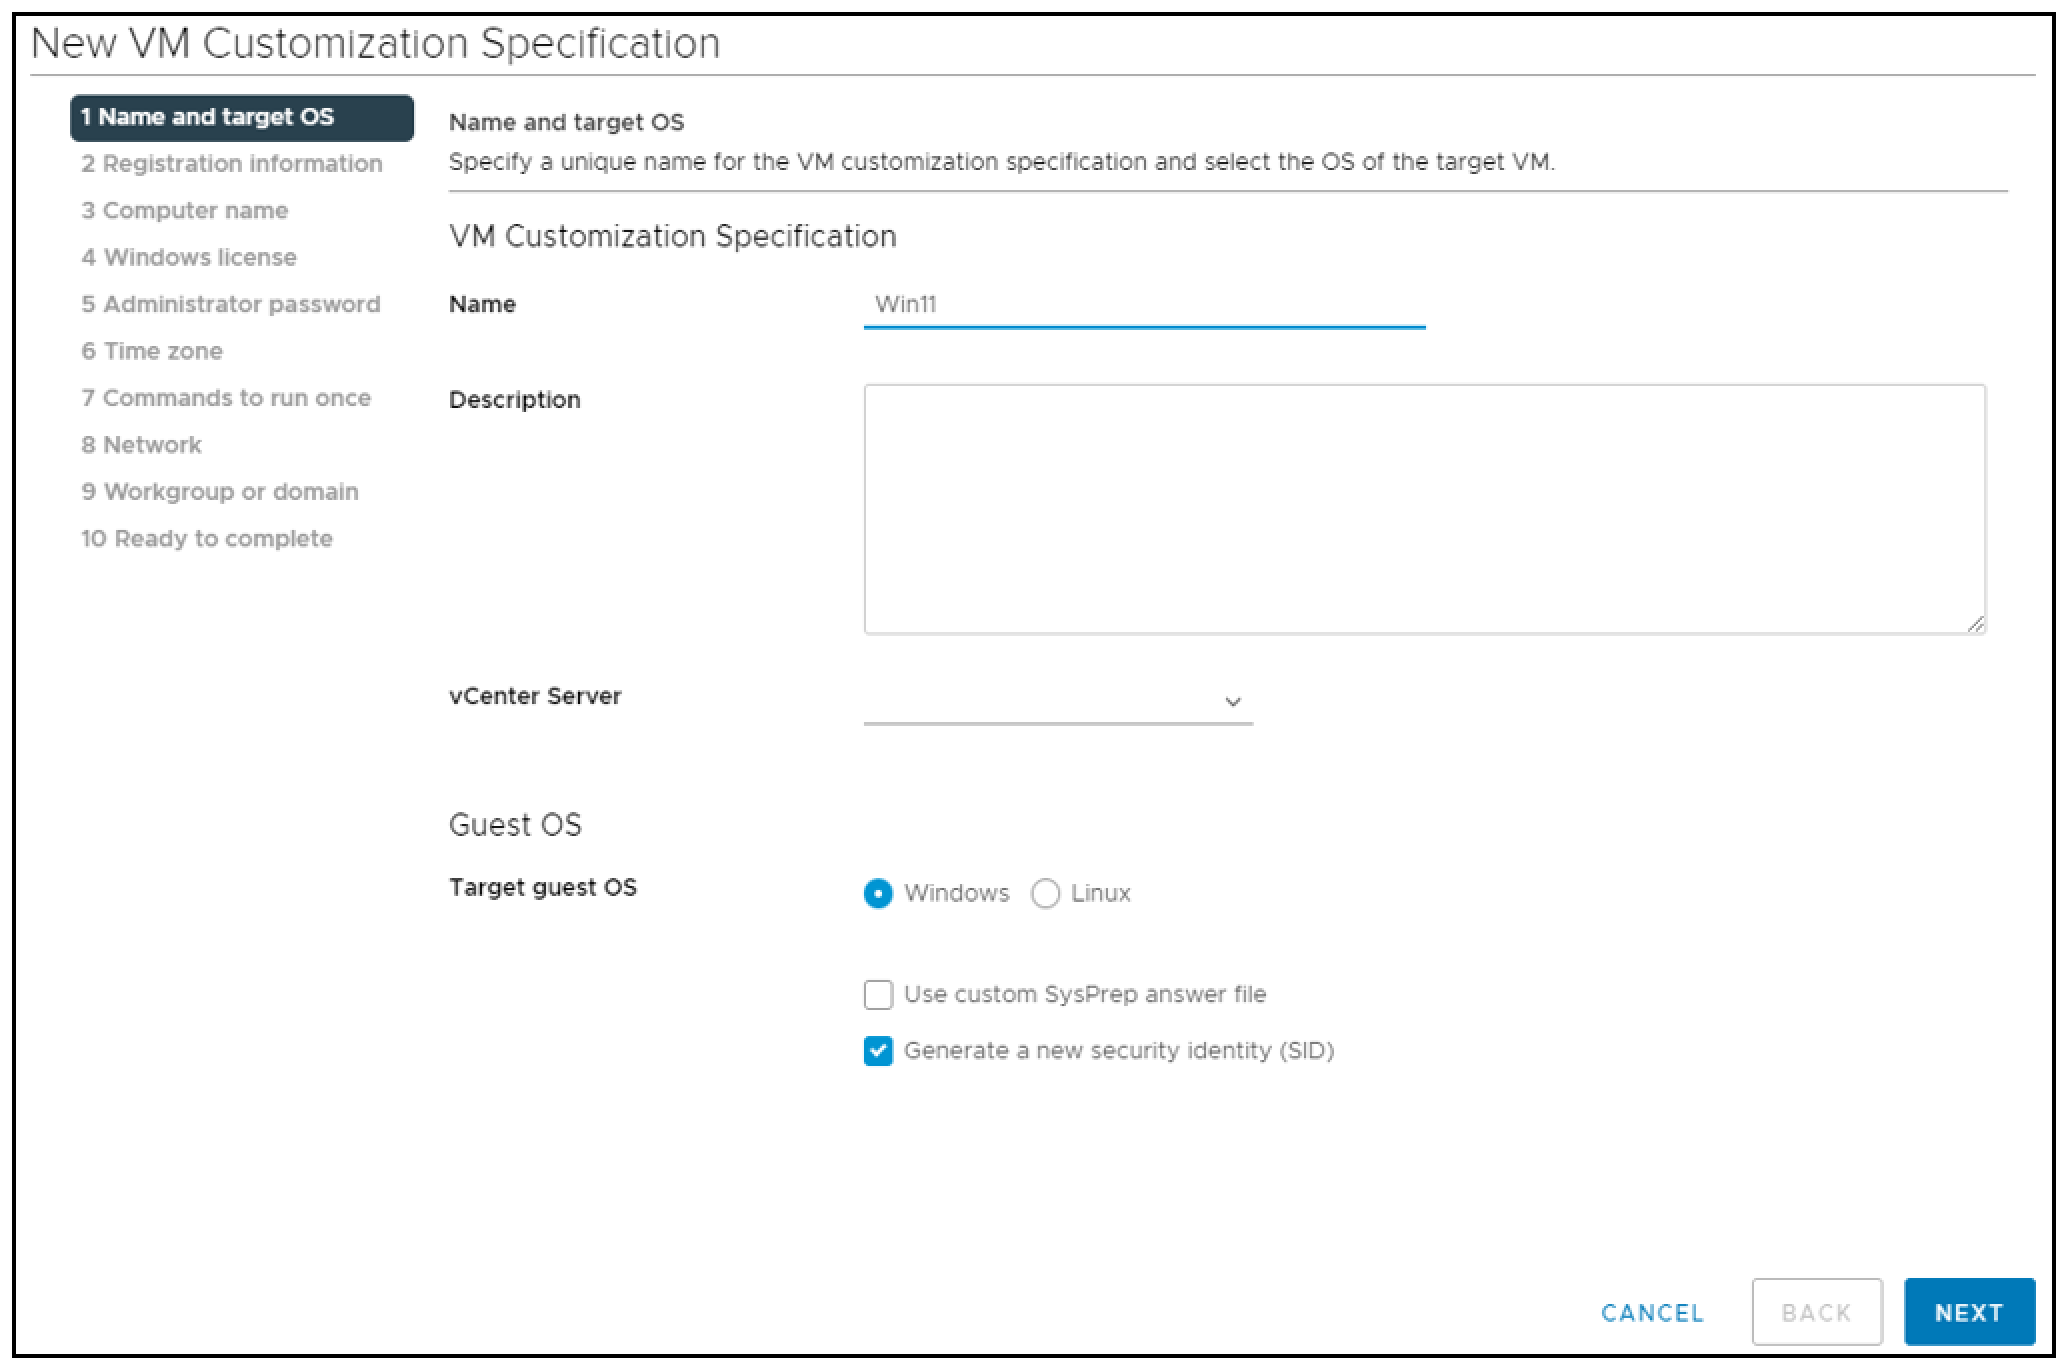
Task: Select the Time zone step
Action: [x=152, y=351]
